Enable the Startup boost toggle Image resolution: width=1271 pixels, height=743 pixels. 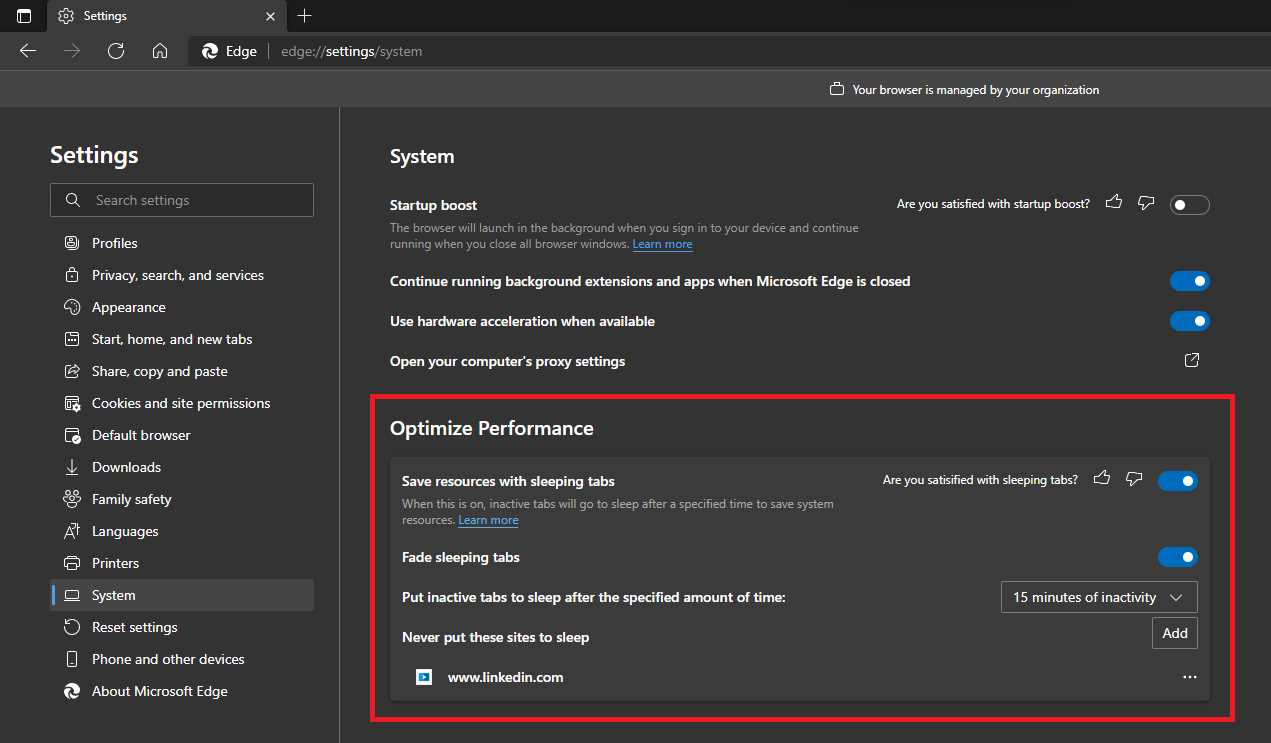1189,203
